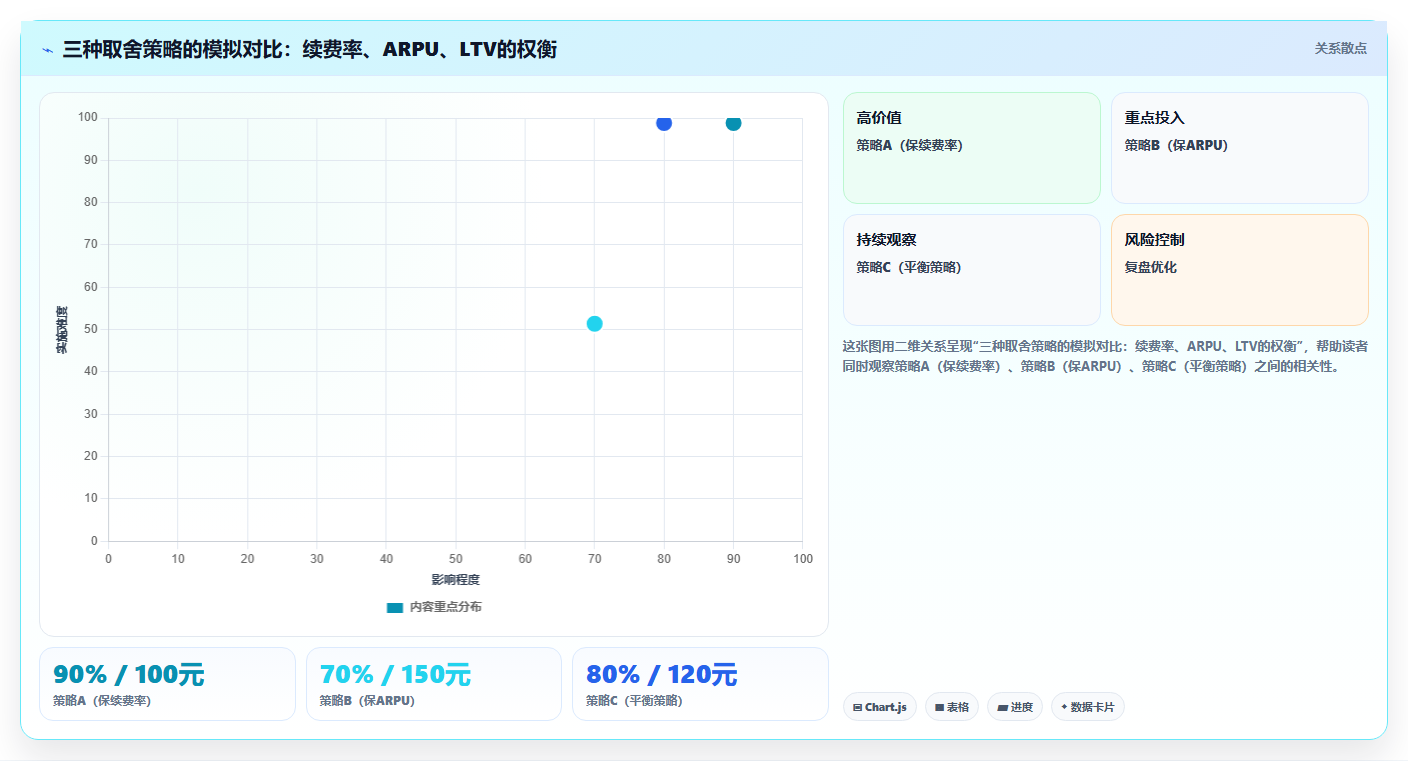The image size is (1408, 761).
Task: Open the 高价值 quadrant card
Action: coord(971,148)
